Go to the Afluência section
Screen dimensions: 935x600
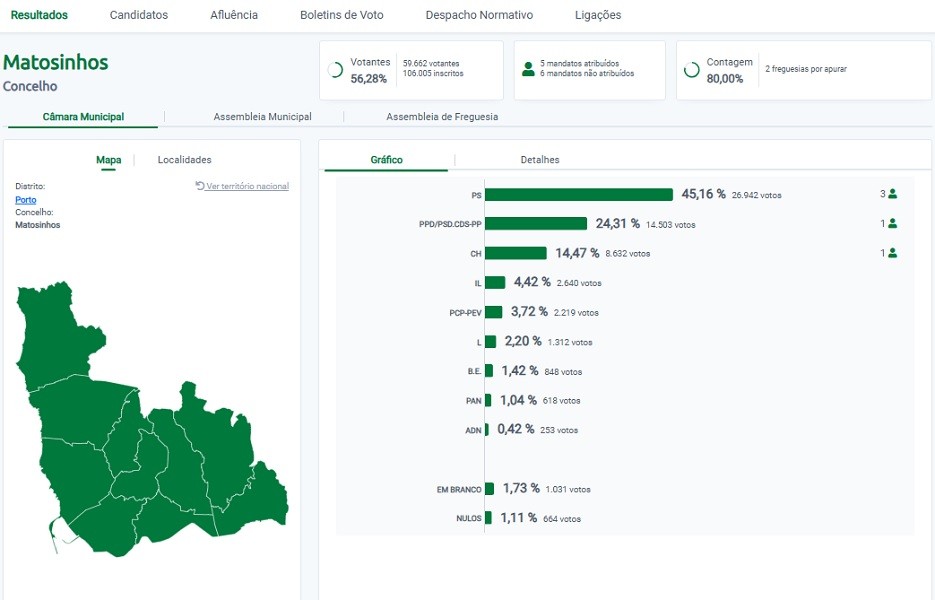pyautogui.click(x=234, y=15)
